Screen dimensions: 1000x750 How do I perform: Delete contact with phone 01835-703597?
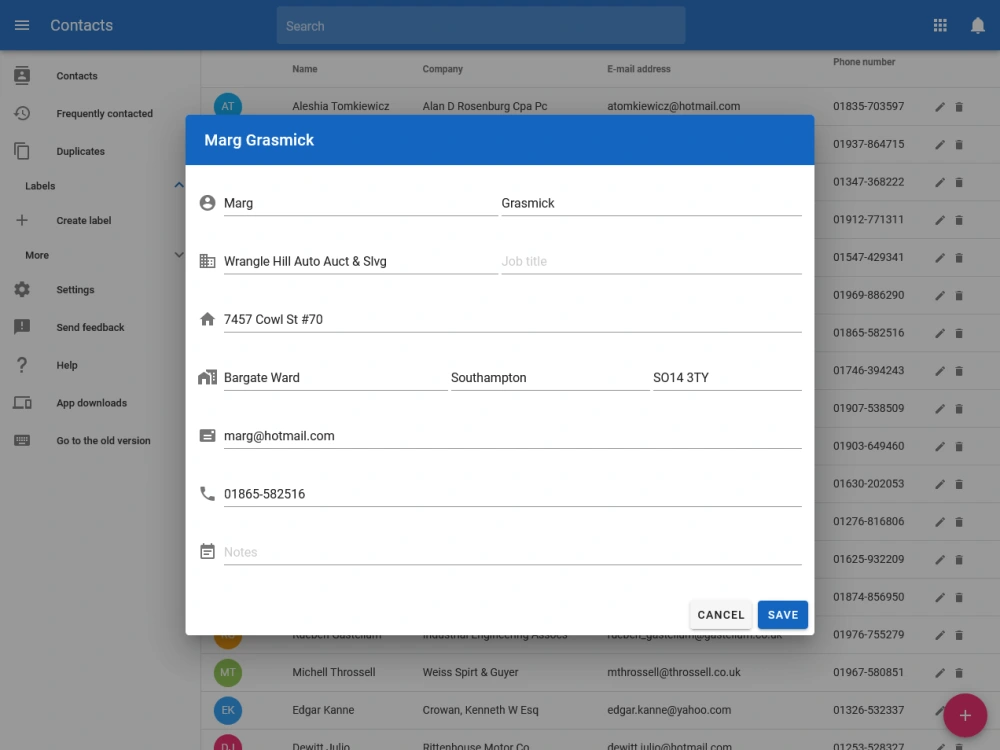[x=959, y=107]
